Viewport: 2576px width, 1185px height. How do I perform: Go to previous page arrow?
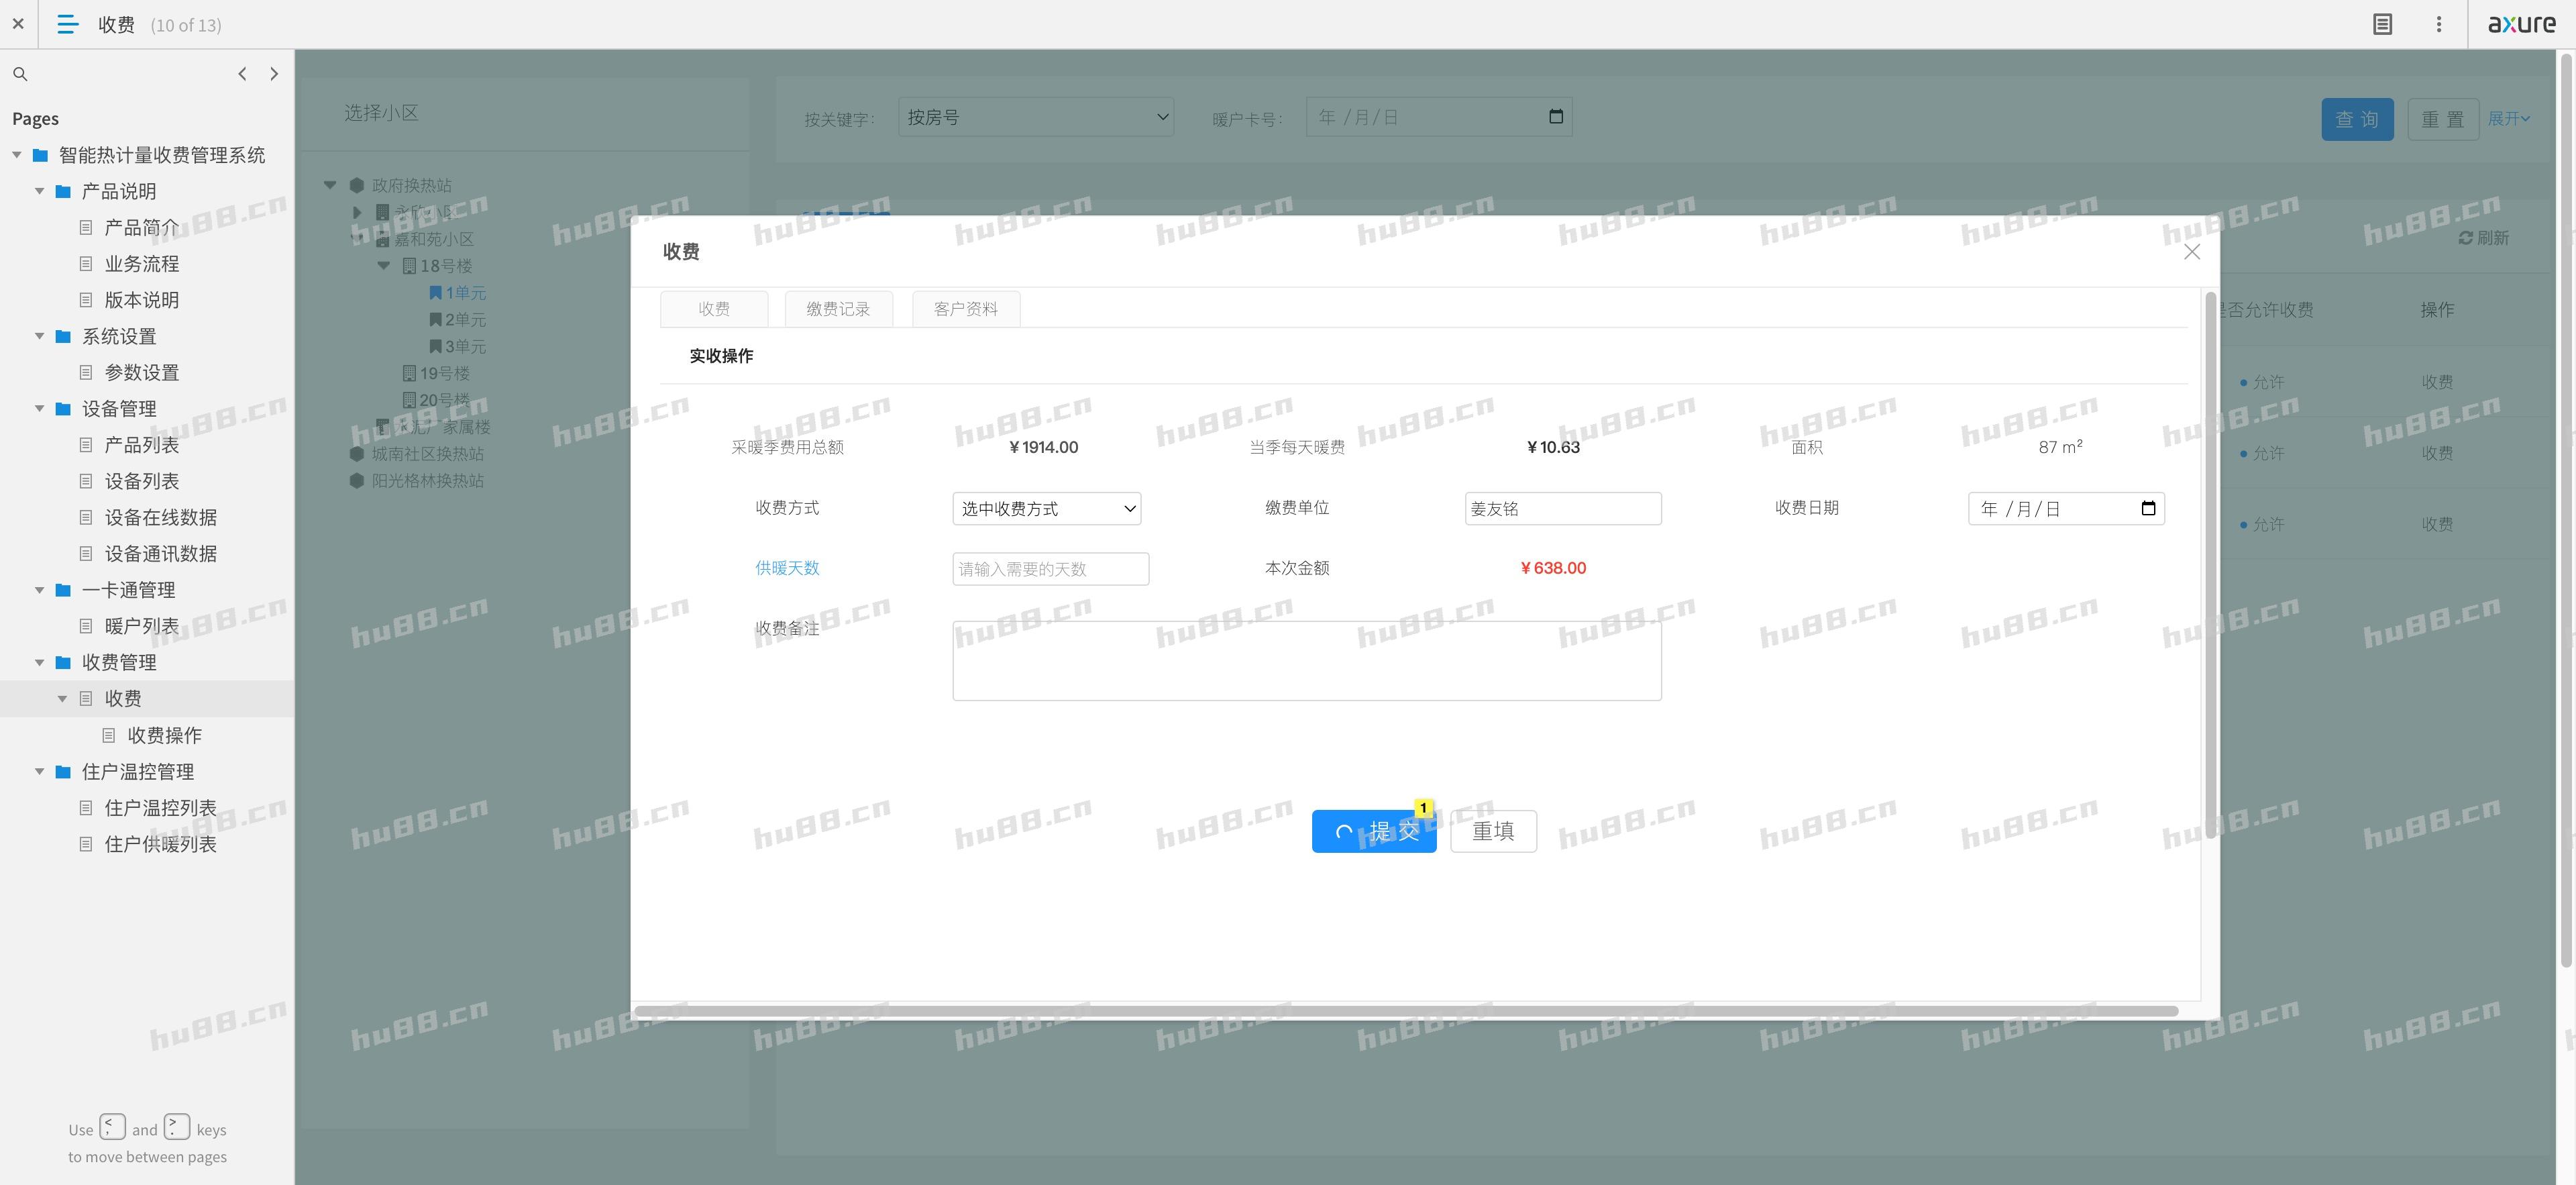pos(242,74)
